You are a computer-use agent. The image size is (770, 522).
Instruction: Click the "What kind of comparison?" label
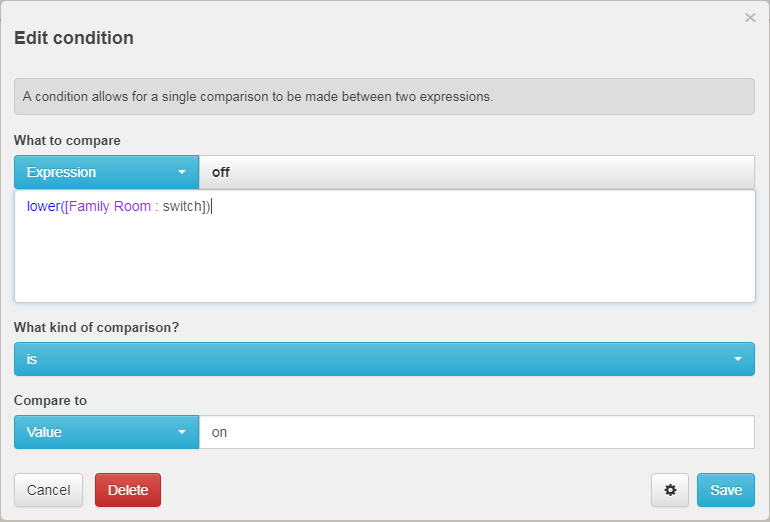[96, 327]
